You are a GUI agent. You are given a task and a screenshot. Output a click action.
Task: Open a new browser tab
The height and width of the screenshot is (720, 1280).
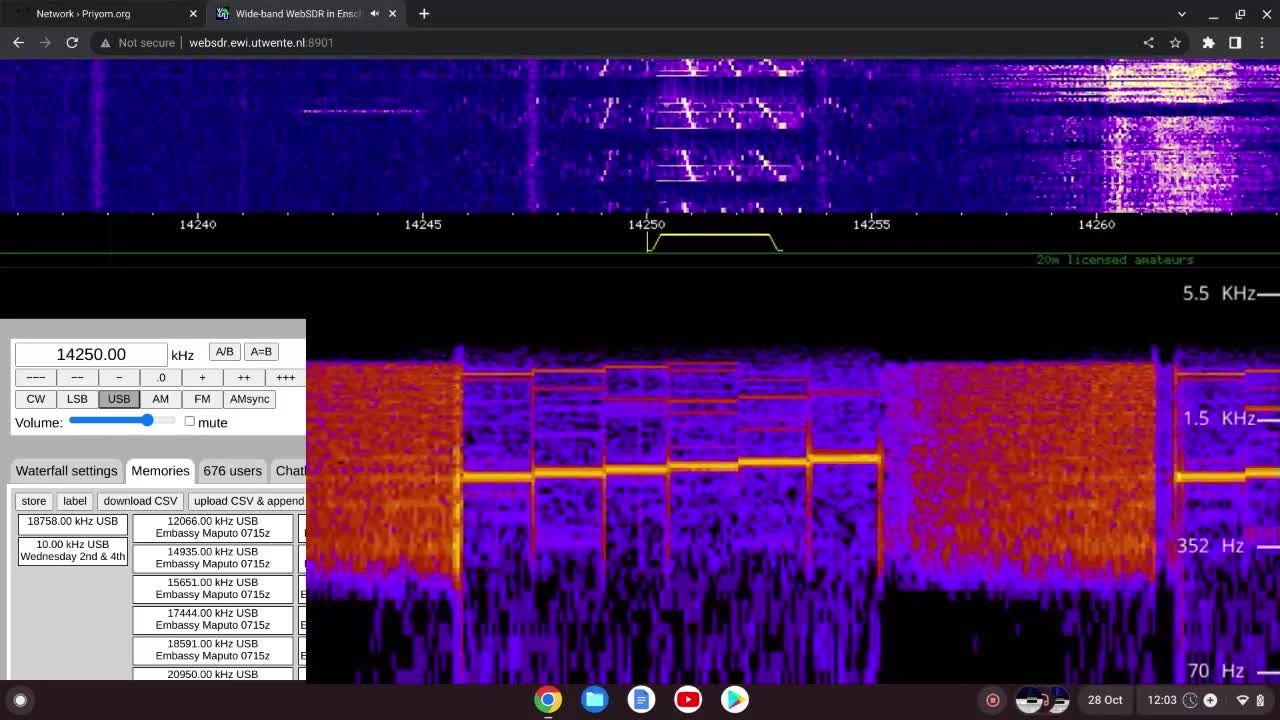424,14
